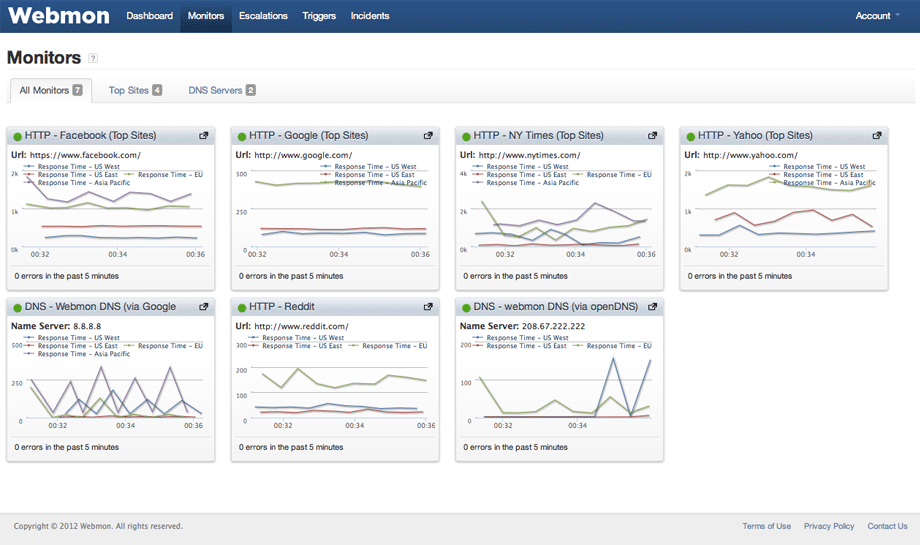The width and height of the screenshot is (920, 545).
Task: Open Contact Us link
Action: pyautogui.click(x=887, y=526)
